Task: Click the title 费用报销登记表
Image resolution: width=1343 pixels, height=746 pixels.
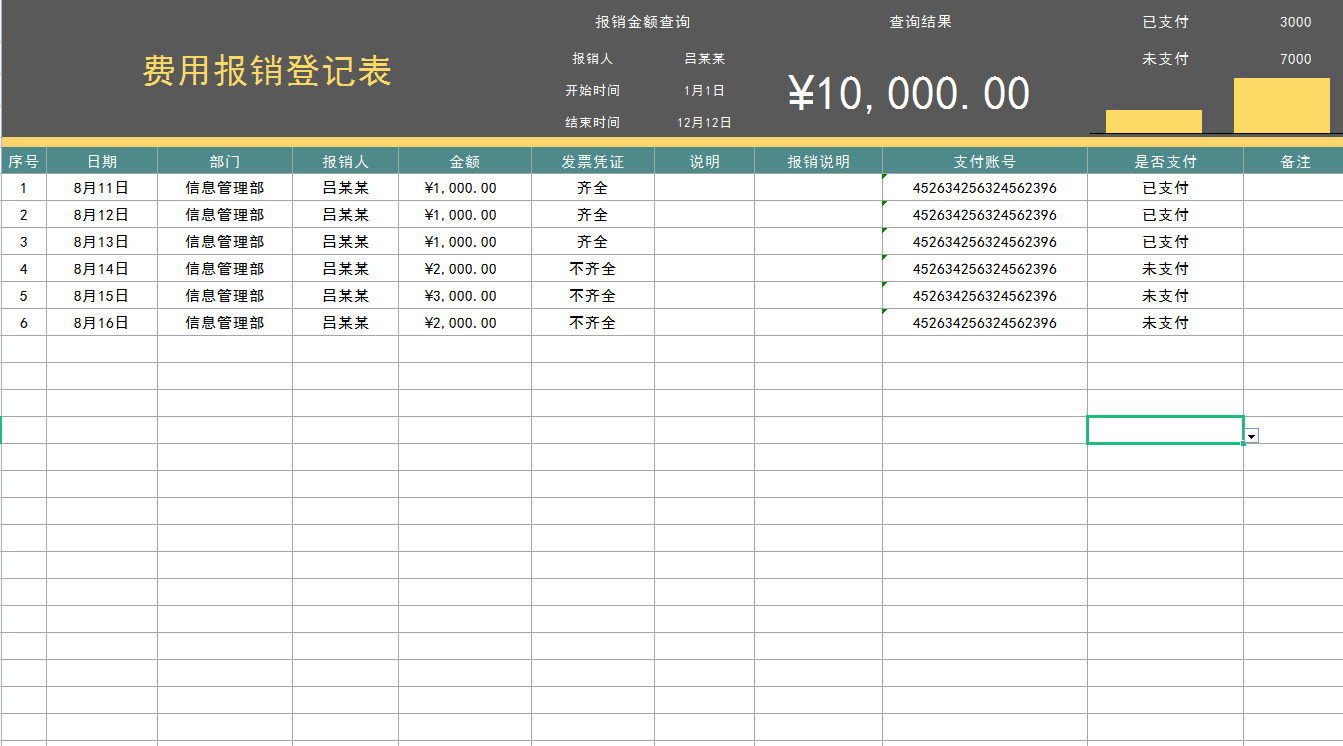Action: 266,71
